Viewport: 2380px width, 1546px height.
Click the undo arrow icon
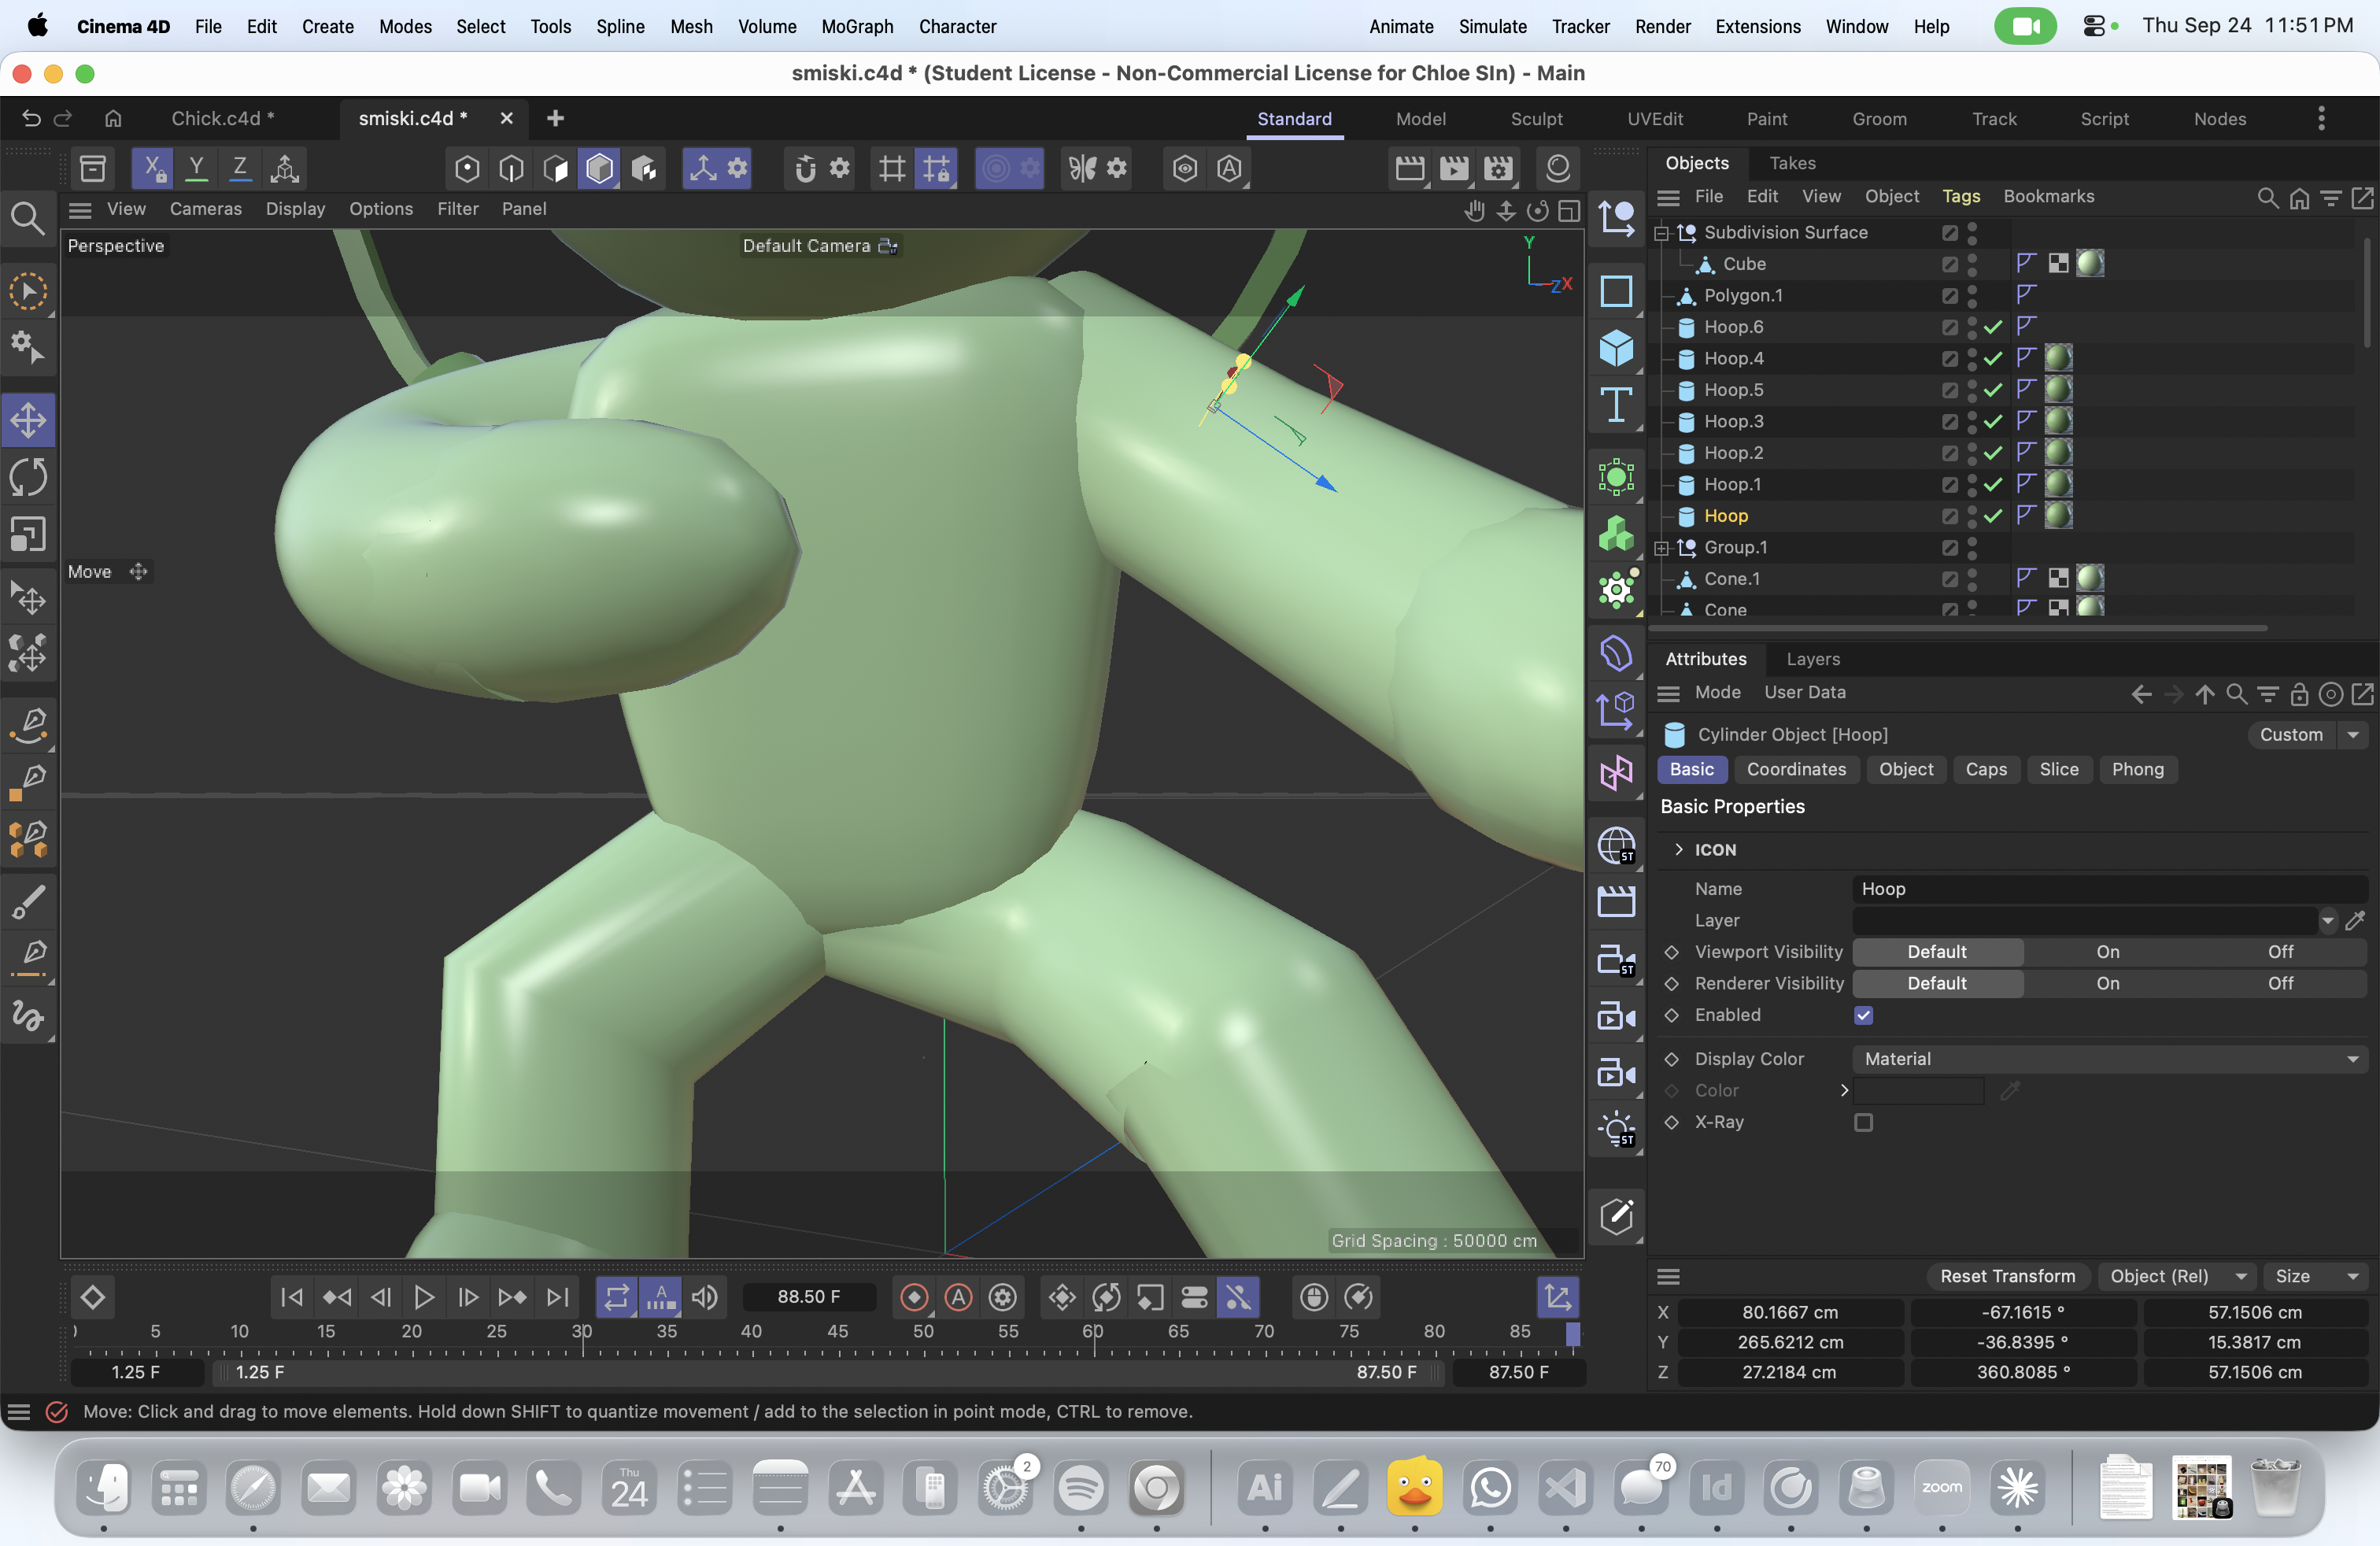31,118
